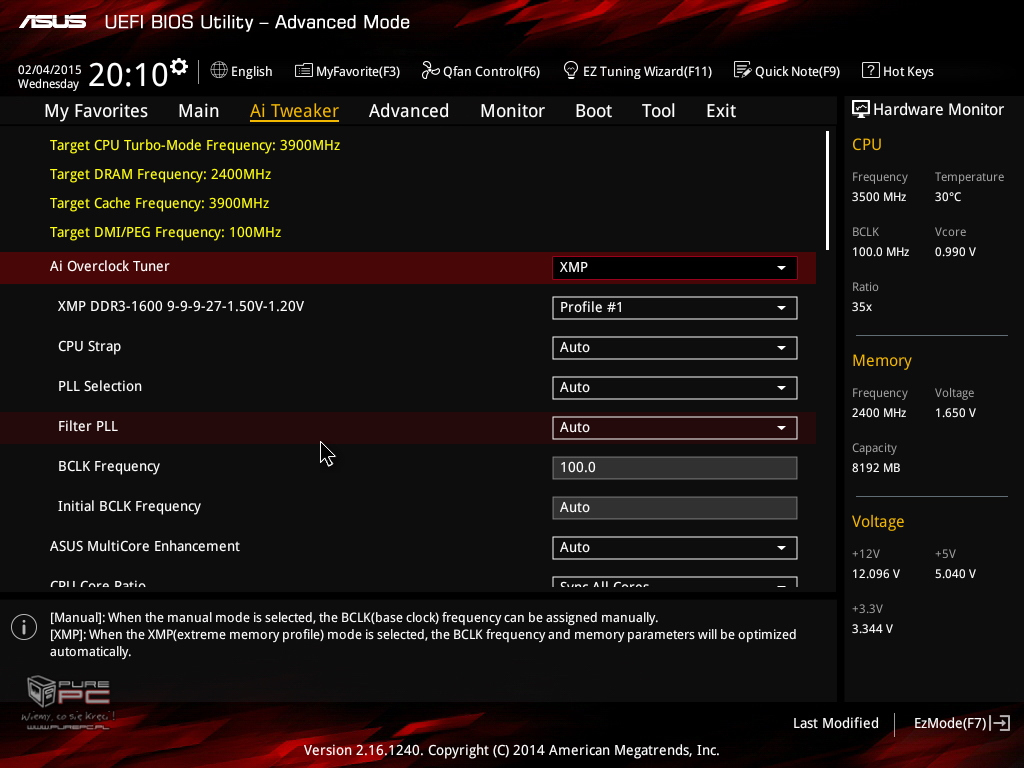Expand the CPU Strap dropdown
Screen dimensions: 1024x768
click(675, 347)
